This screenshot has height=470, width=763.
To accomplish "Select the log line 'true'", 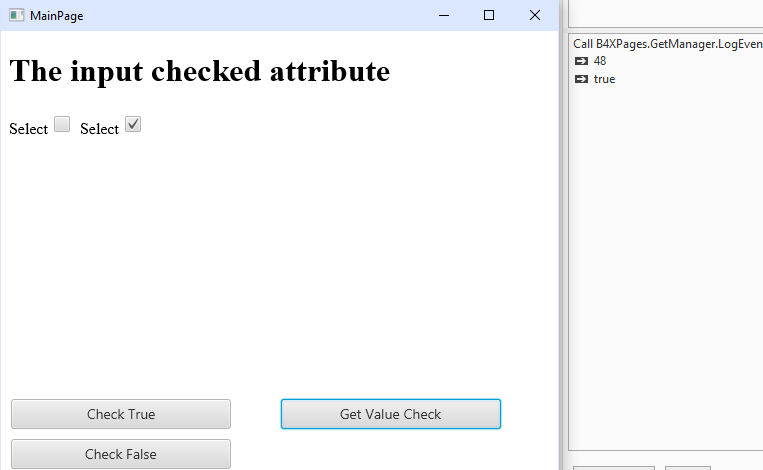I will click(x=604, y=79).
